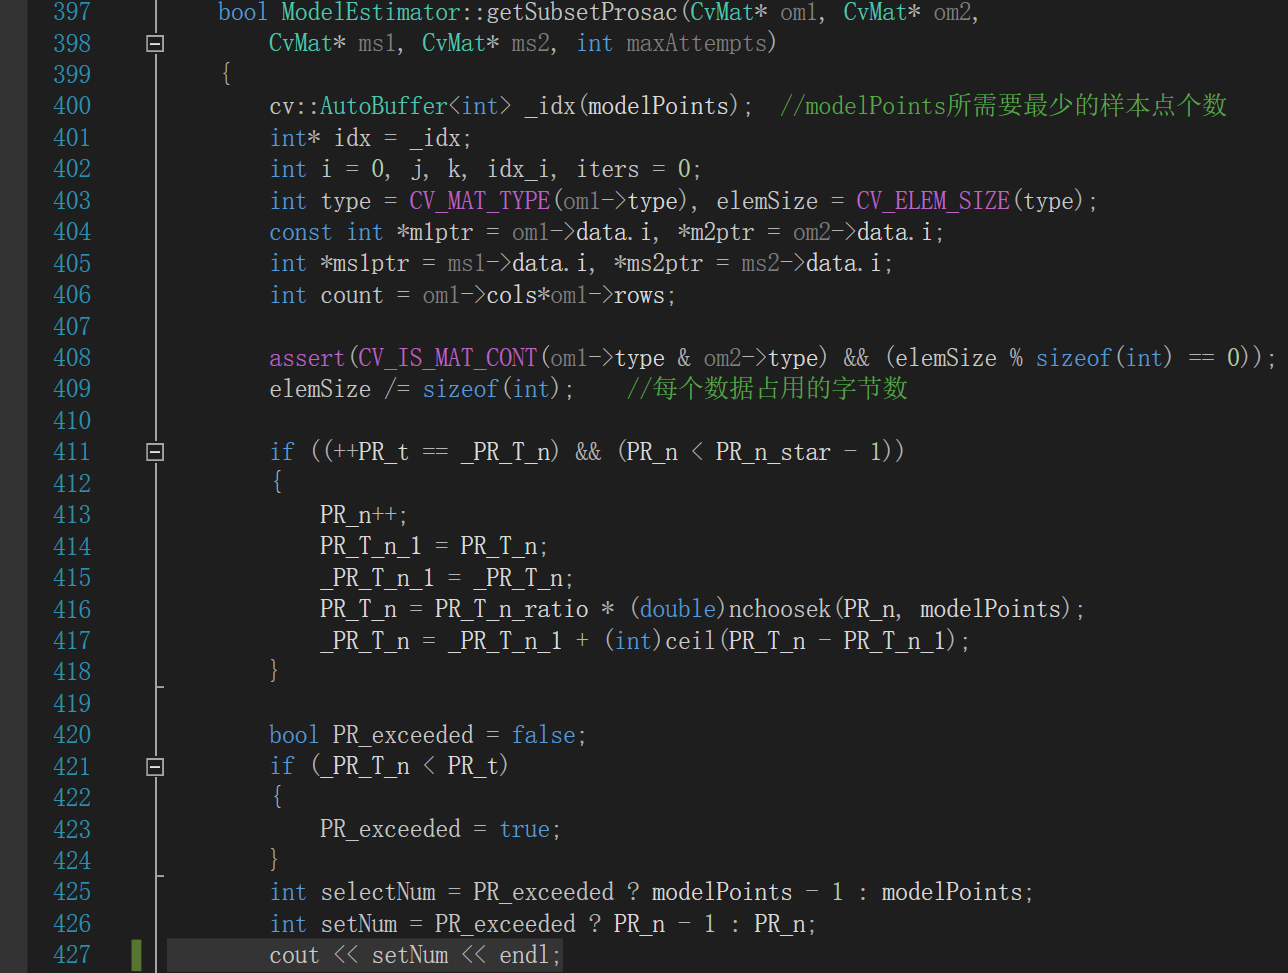Click line number 400 to select that line
Viewport: 1288px width, 973px height.
[x=72, y=105]
